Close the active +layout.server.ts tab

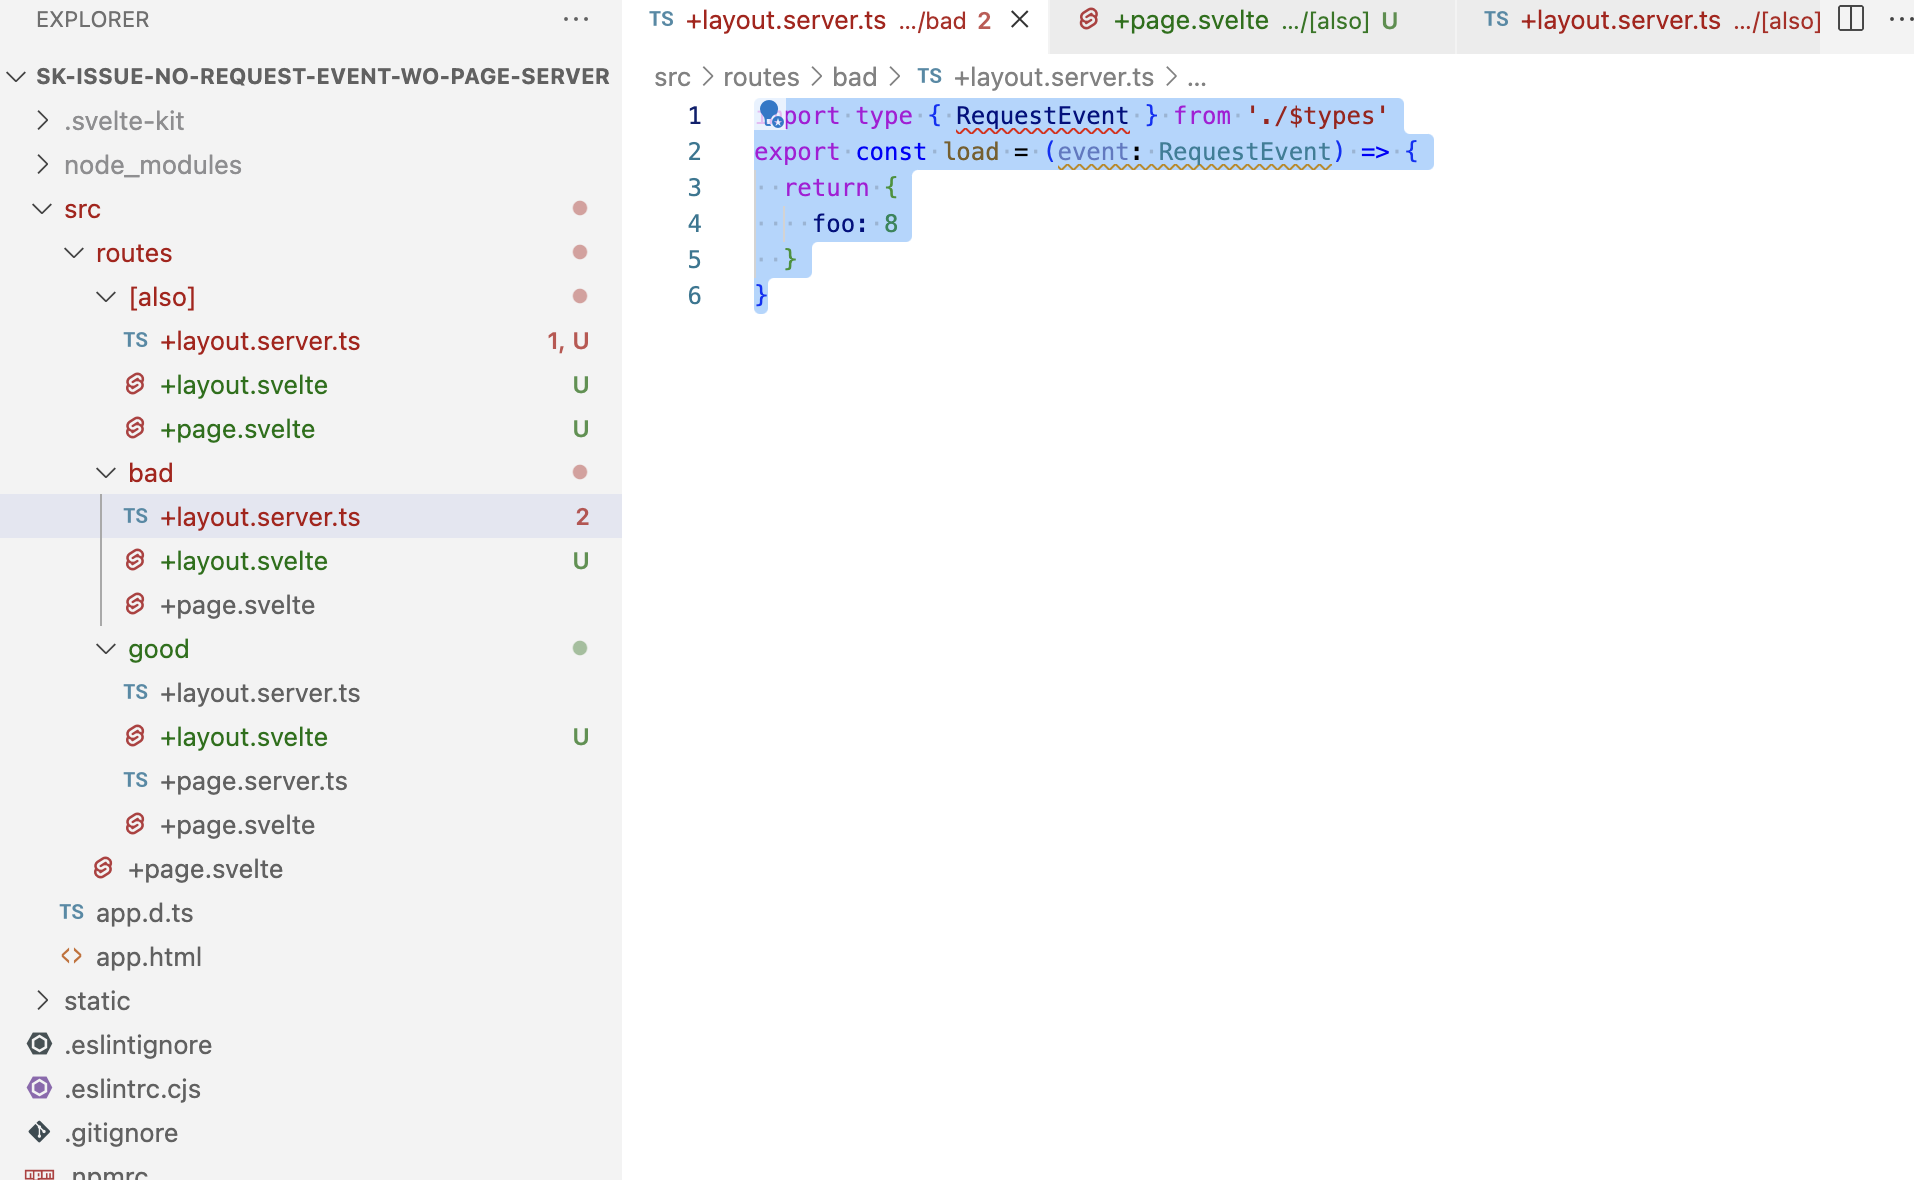[x=1019, y=19]
